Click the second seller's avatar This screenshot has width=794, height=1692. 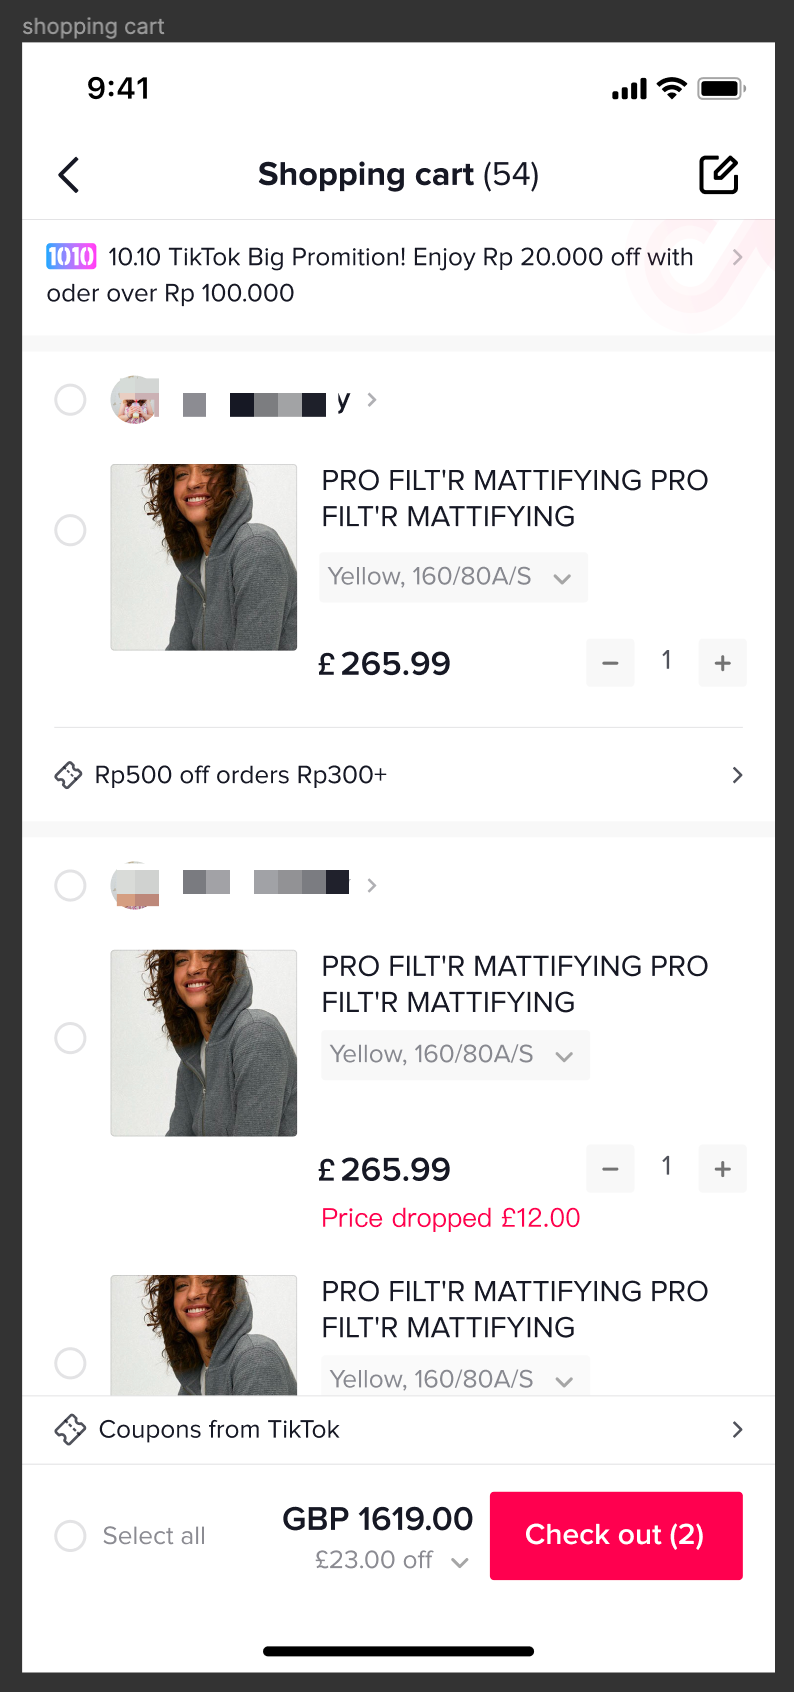[135, 885]
